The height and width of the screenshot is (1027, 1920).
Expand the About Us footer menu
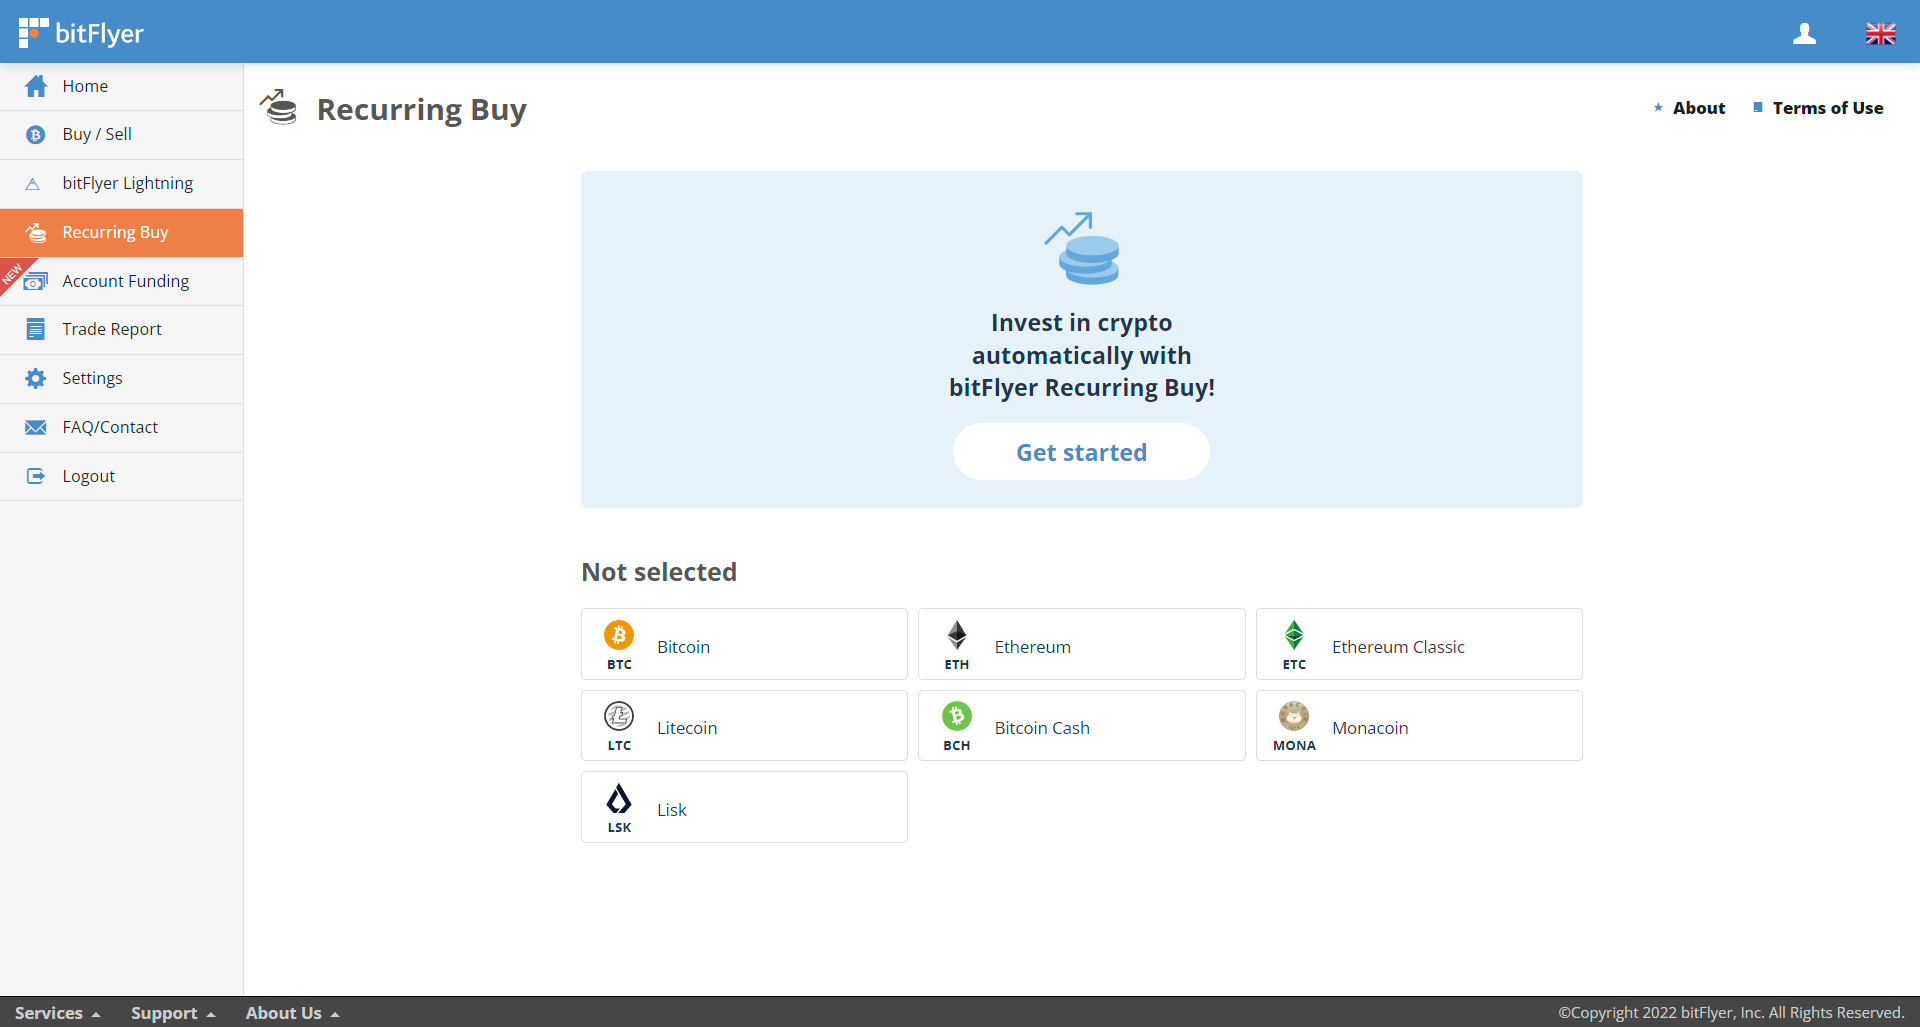[x=293, y=1013]
